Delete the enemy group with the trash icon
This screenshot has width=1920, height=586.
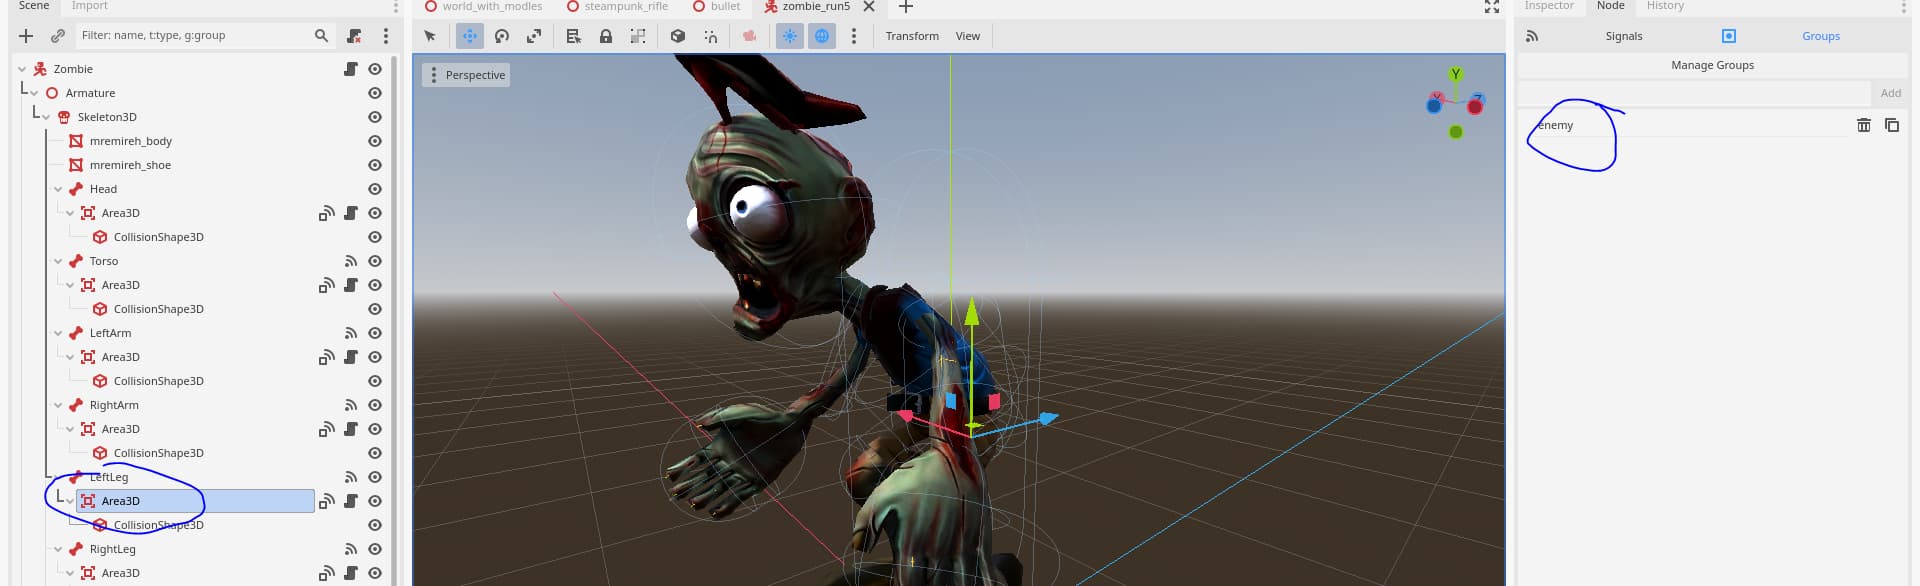[1864, 125]
